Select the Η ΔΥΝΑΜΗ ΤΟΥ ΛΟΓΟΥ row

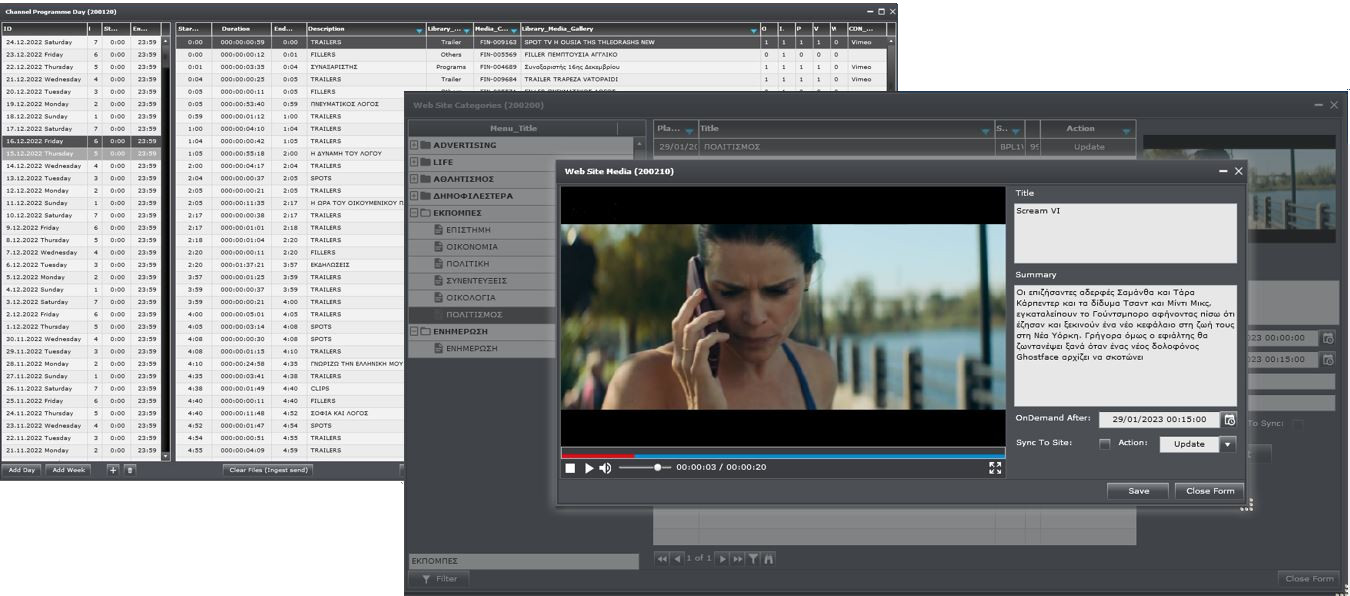pos(290,153)
